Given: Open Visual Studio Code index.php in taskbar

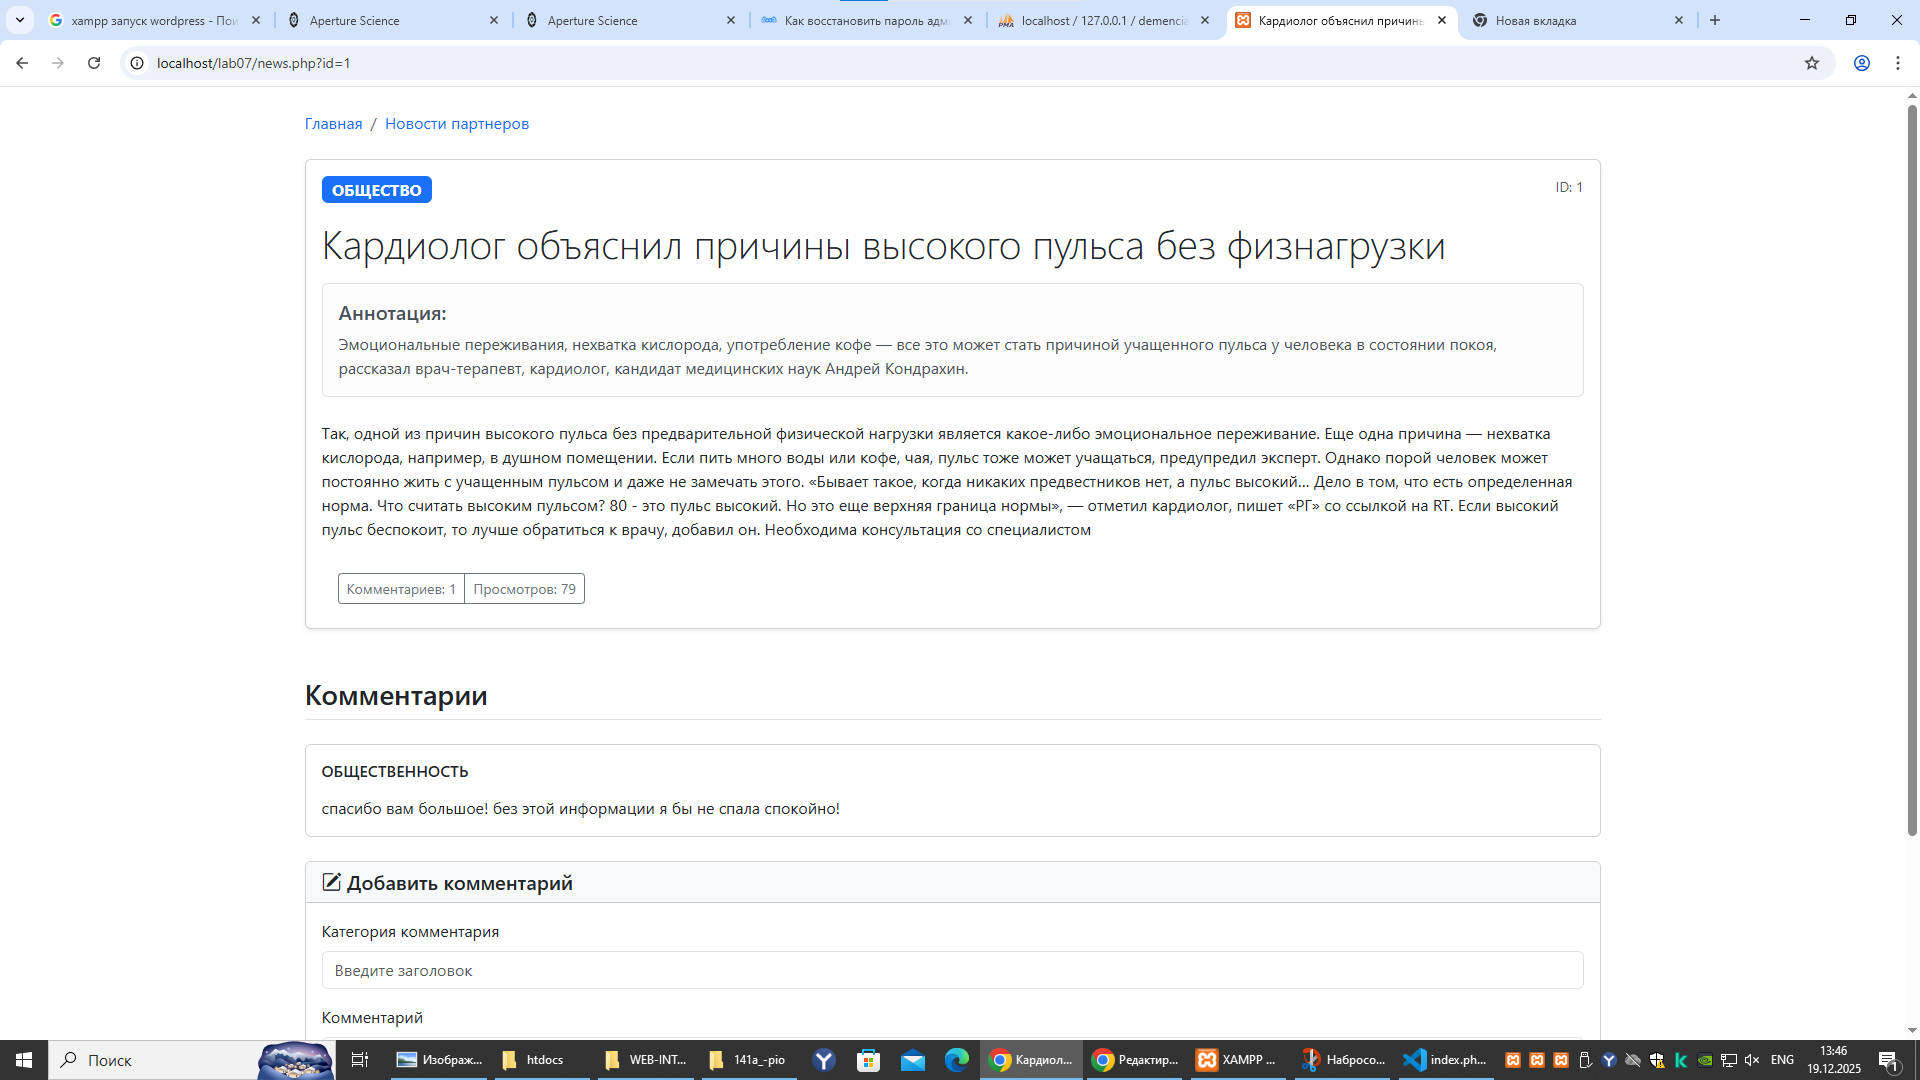Looking at the screenshot, I should pyautogui.click(x=1445, y=1060).
